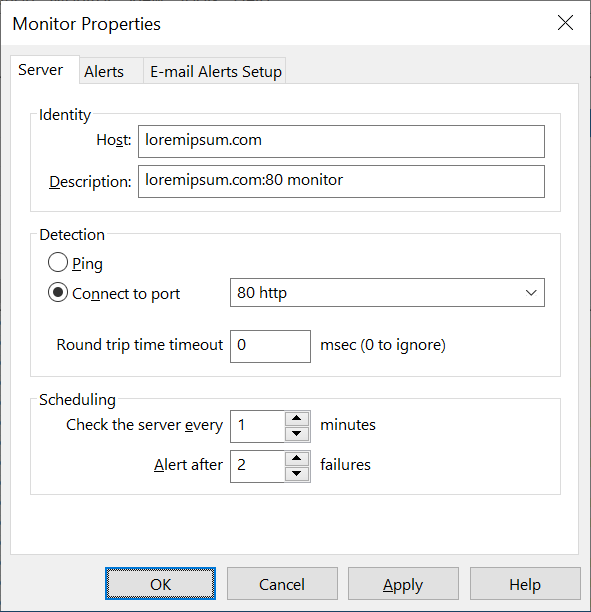
Task: Decrease Alert after failures with down arrow
Action: 297,473
